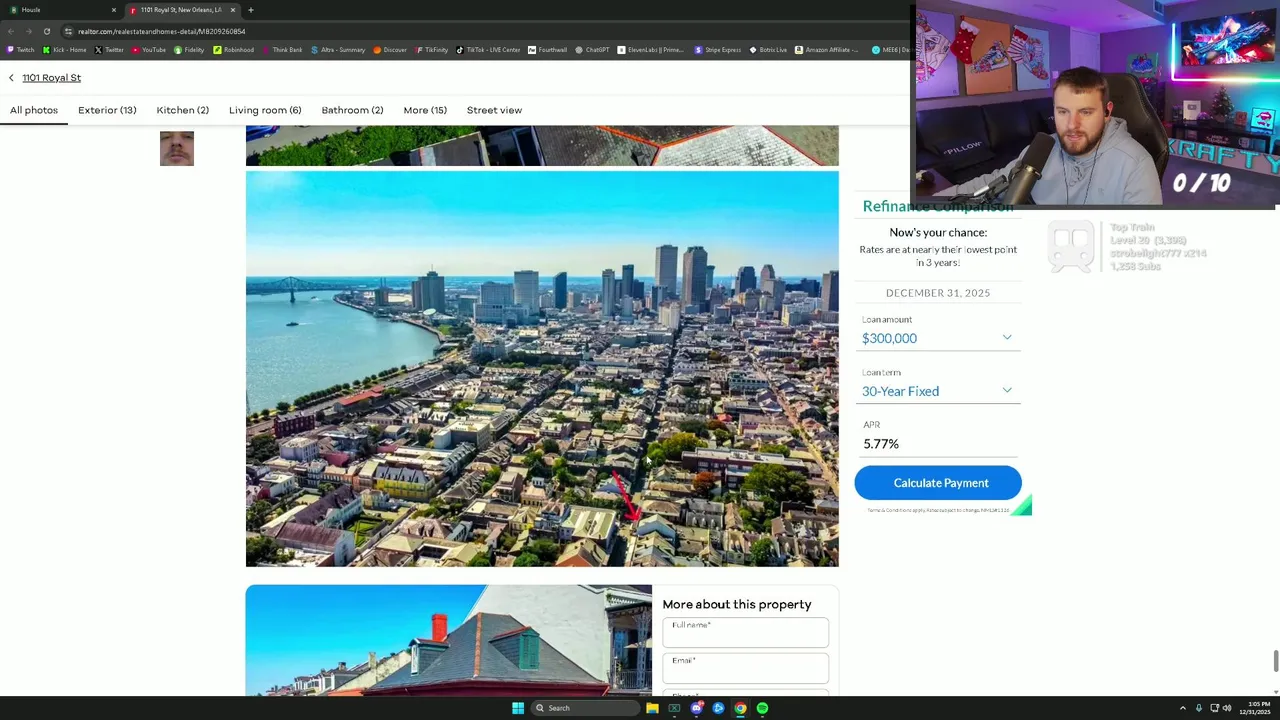
Task: Expand the 30-Year Fixed loan term dropdown
Action: coord(938,391)
